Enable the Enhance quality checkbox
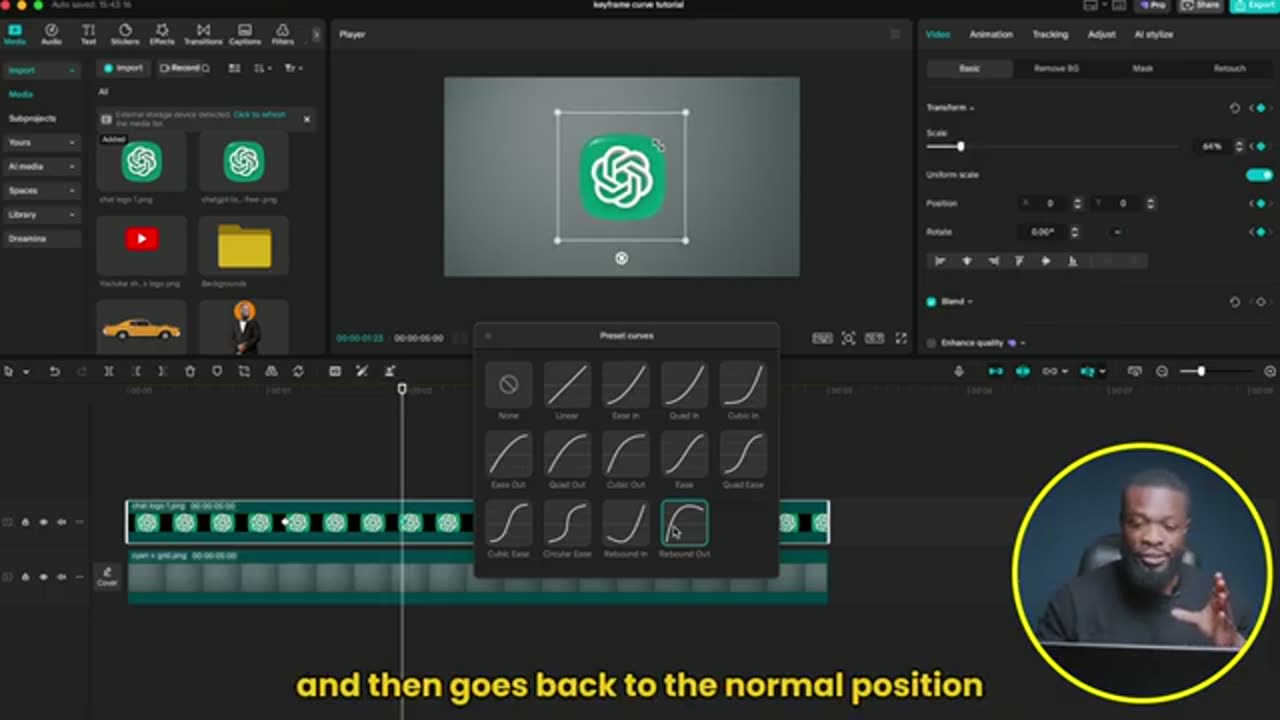This screenshot has width=1280, height=720. pyautogui.click(x=931, y=343)
